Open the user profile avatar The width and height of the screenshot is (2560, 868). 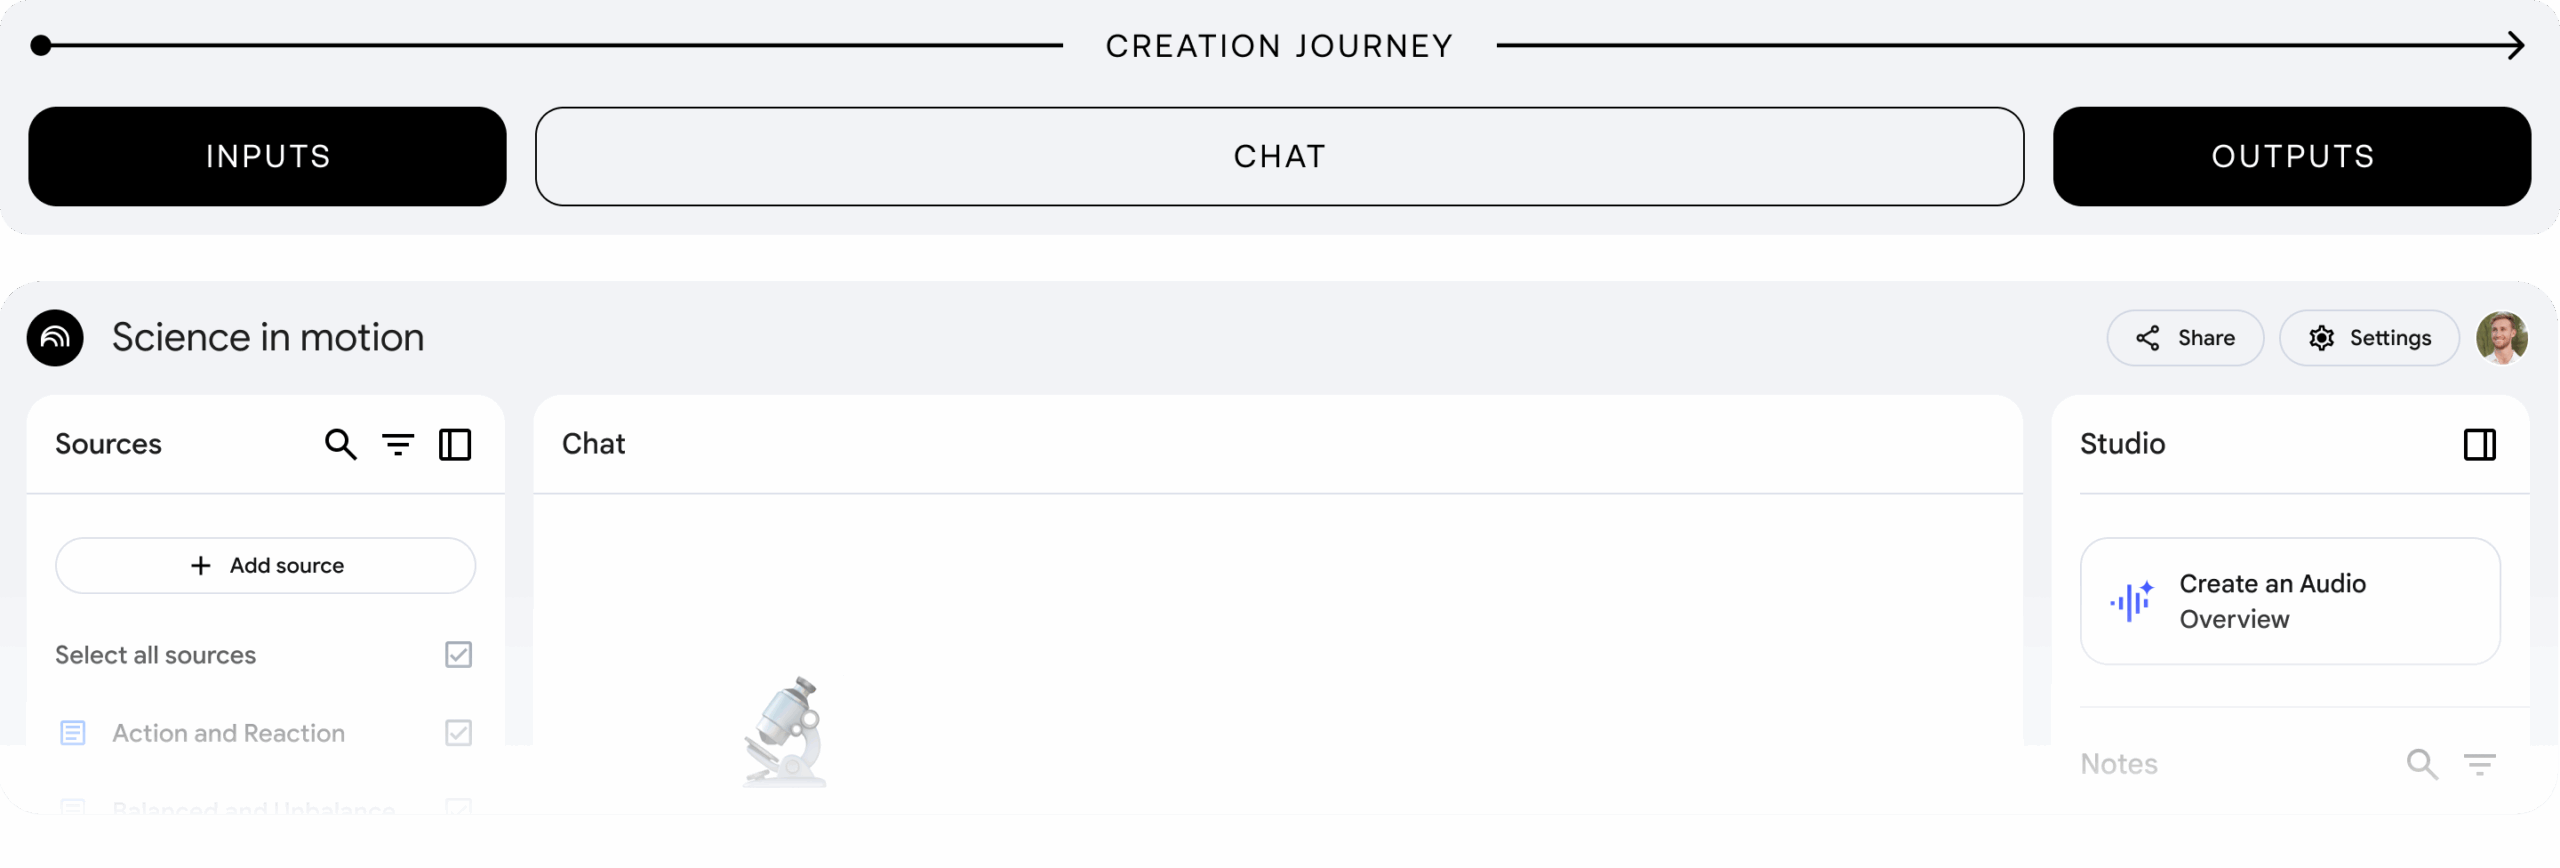(x=2501, y=338)
